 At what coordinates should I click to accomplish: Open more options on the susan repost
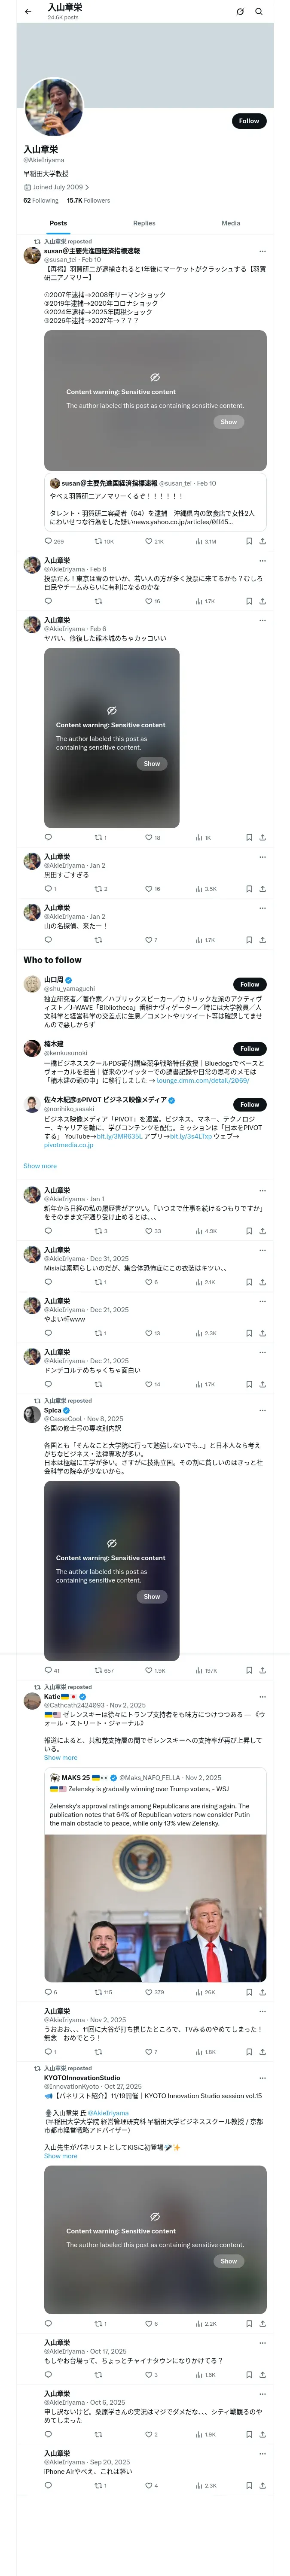pos(262,251)
